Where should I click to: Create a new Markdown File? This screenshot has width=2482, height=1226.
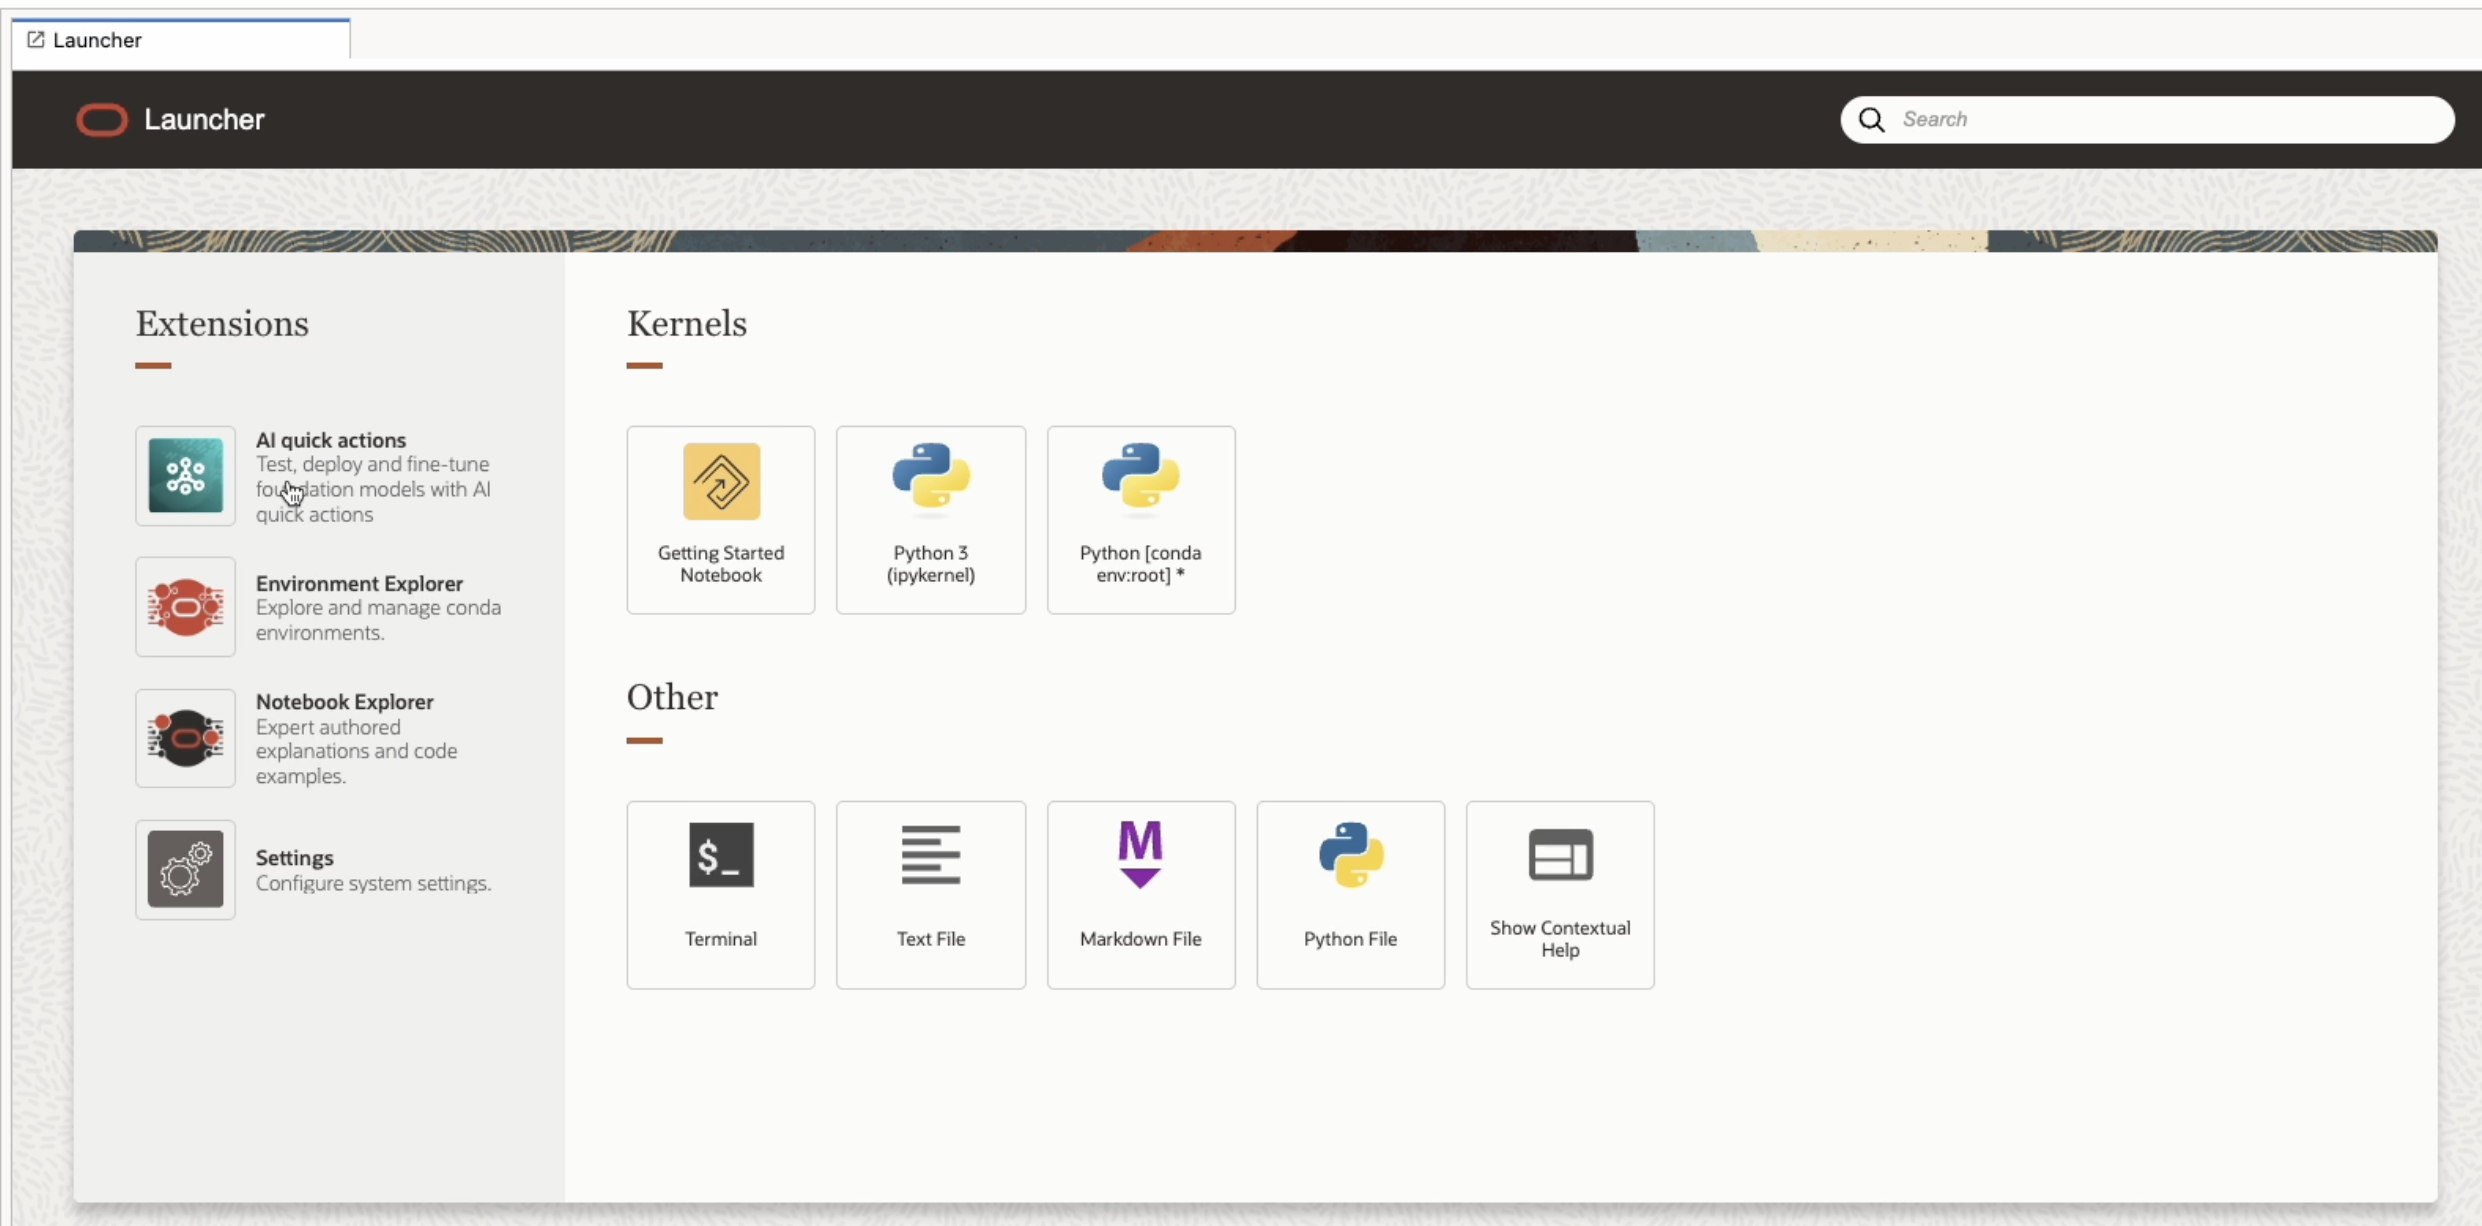1140,894
